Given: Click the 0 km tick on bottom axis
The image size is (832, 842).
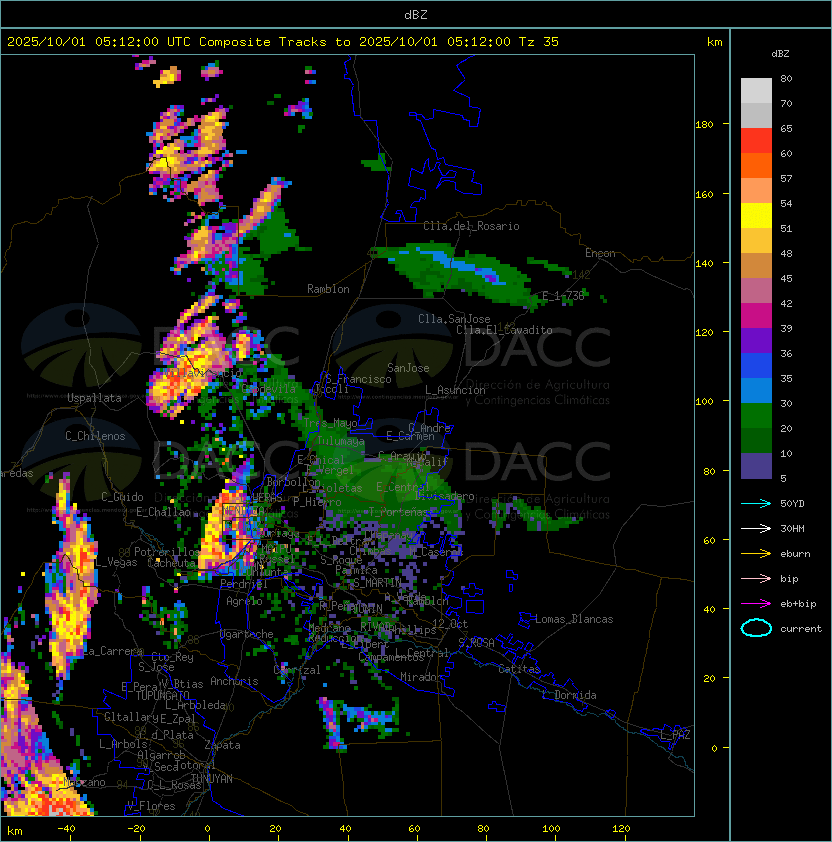Looking at the screenshot, I should coord(208,829).
